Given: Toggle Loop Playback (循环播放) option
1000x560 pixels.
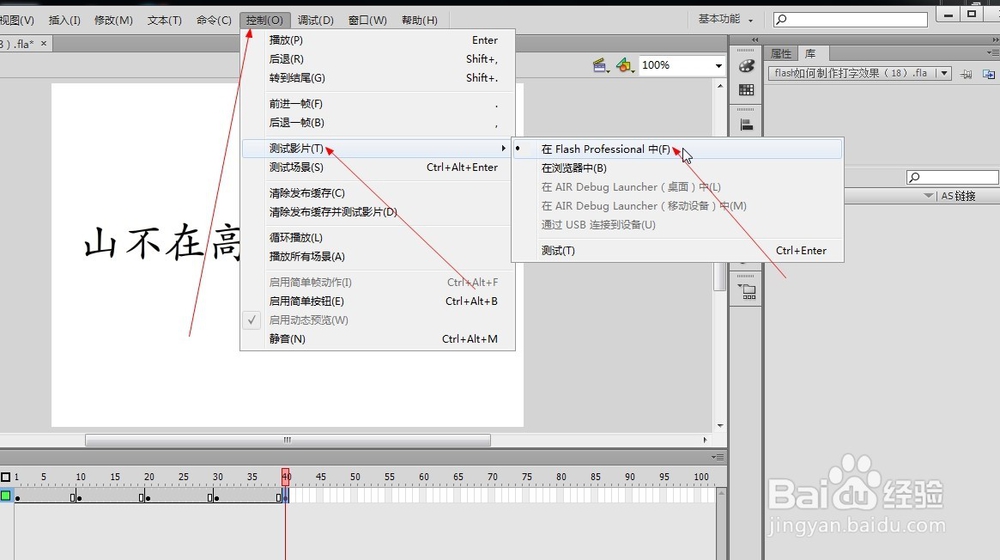Looking at the screenshot, I should click(x=378, y=237).
